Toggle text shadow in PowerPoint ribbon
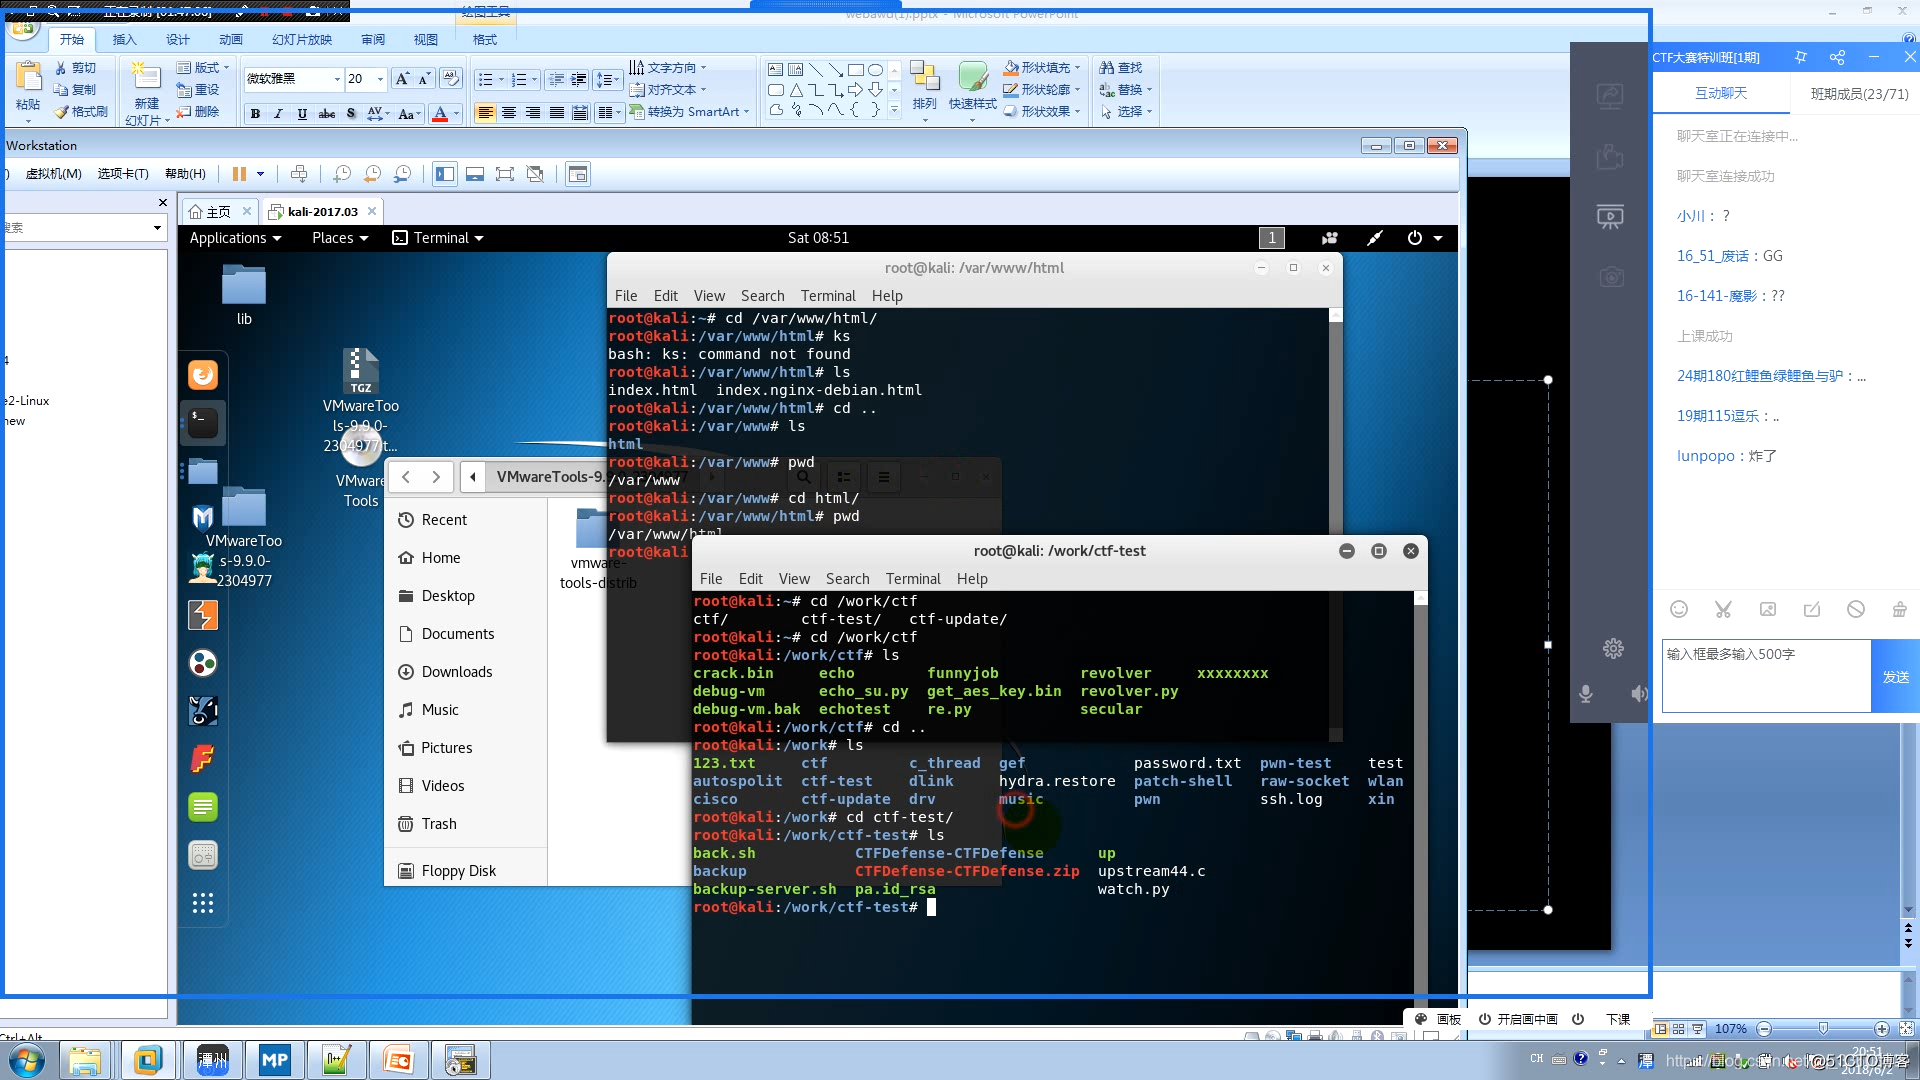 (351, 114)
